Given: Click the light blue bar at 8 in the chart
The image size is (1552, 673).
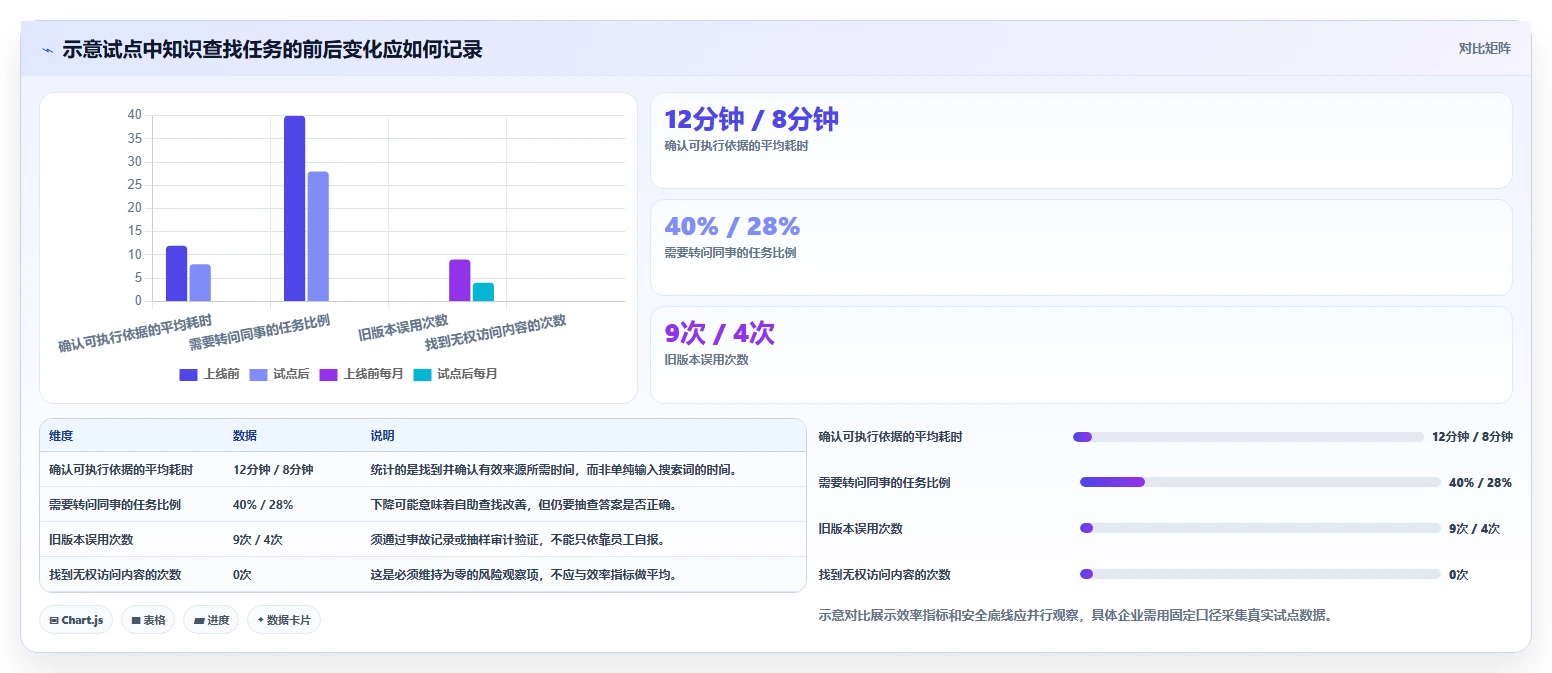Looking at the screenshot, I should [200, 283].
